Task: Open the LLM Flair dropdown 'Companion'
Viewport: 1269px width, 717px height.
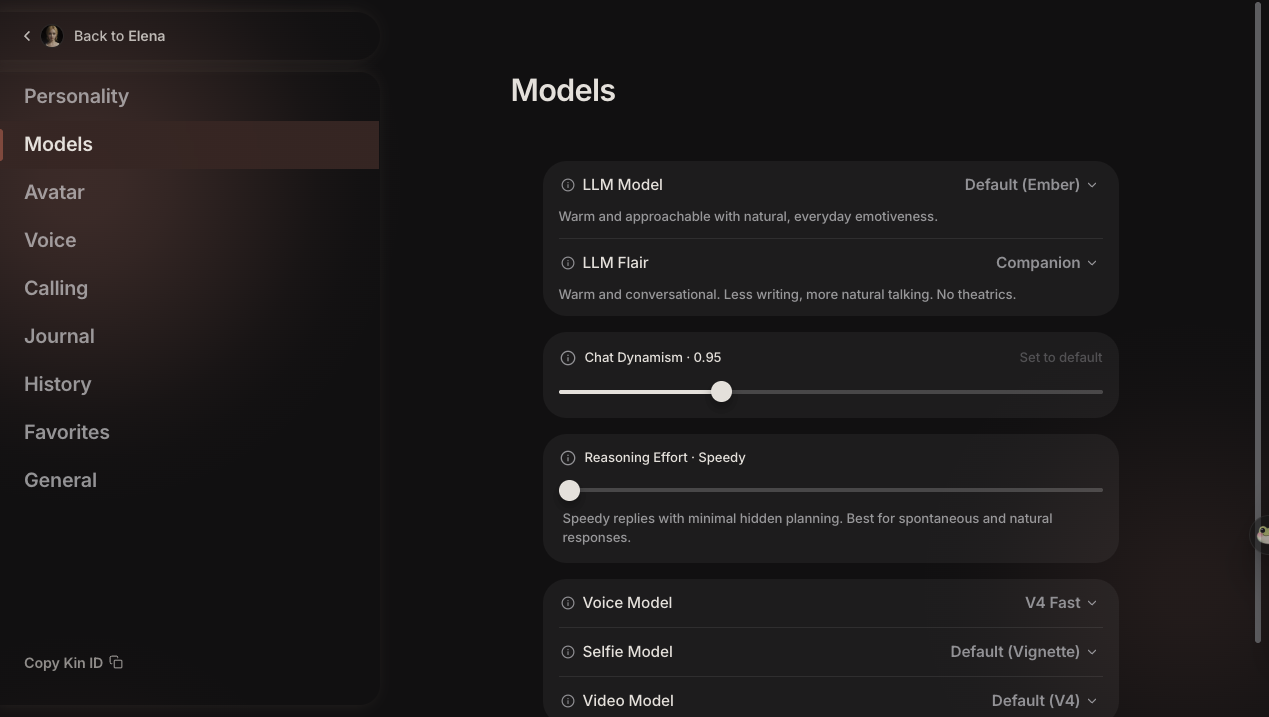Action: [1046, 263]
